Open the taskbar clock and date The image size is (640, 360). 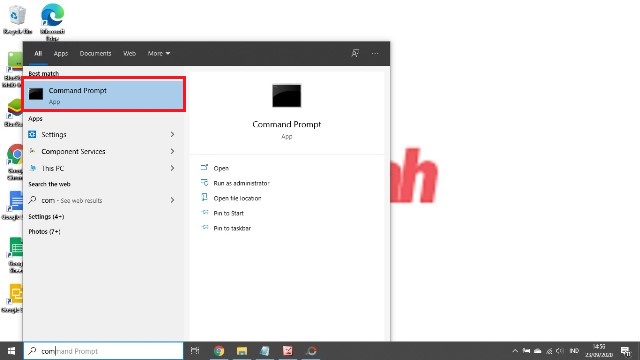[599, 351]
